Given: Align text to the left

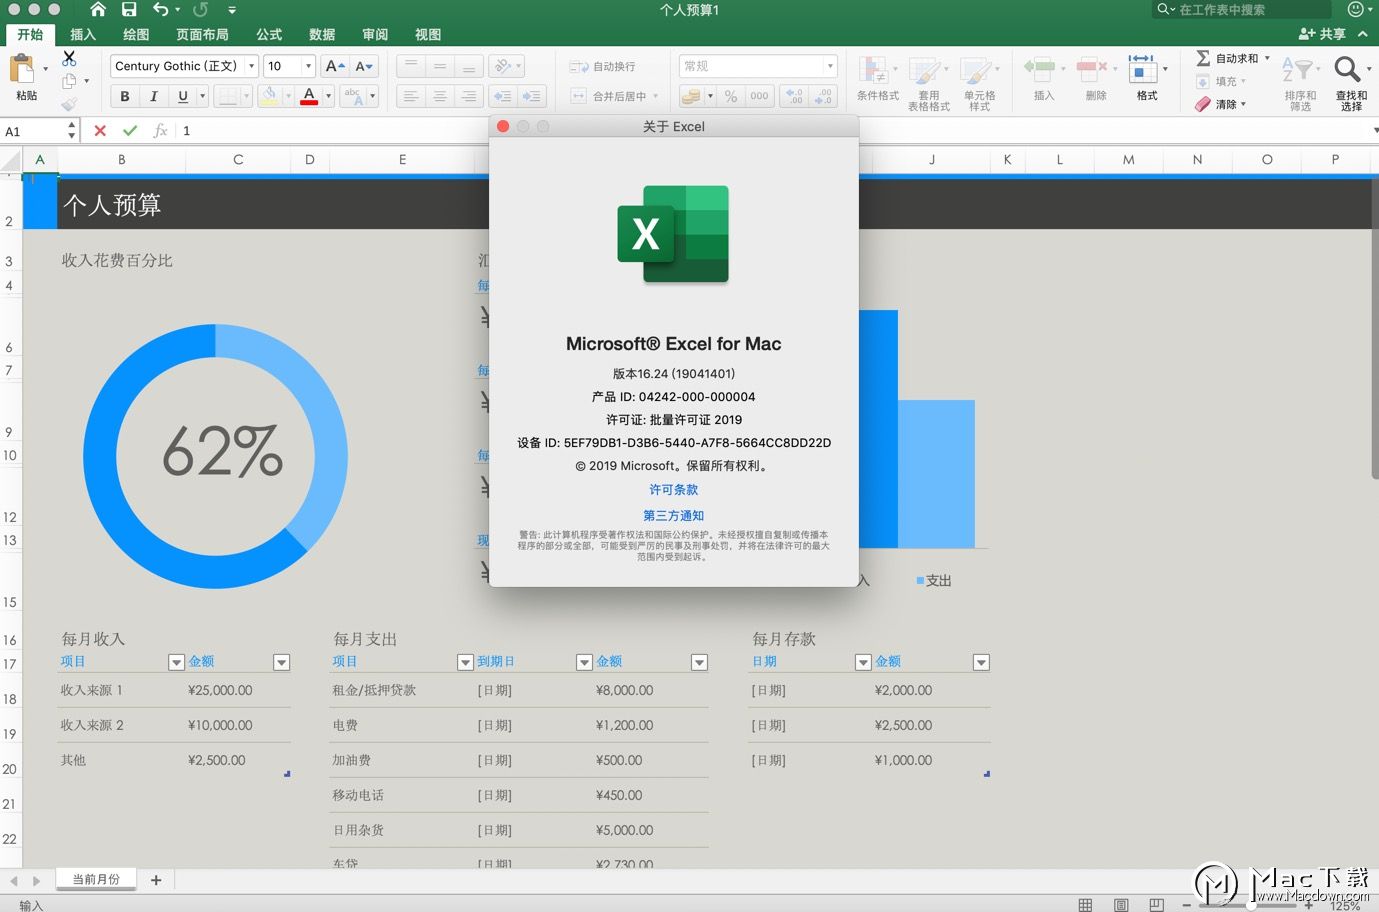Looking at the screenshot, I should [x=410, y=96].
